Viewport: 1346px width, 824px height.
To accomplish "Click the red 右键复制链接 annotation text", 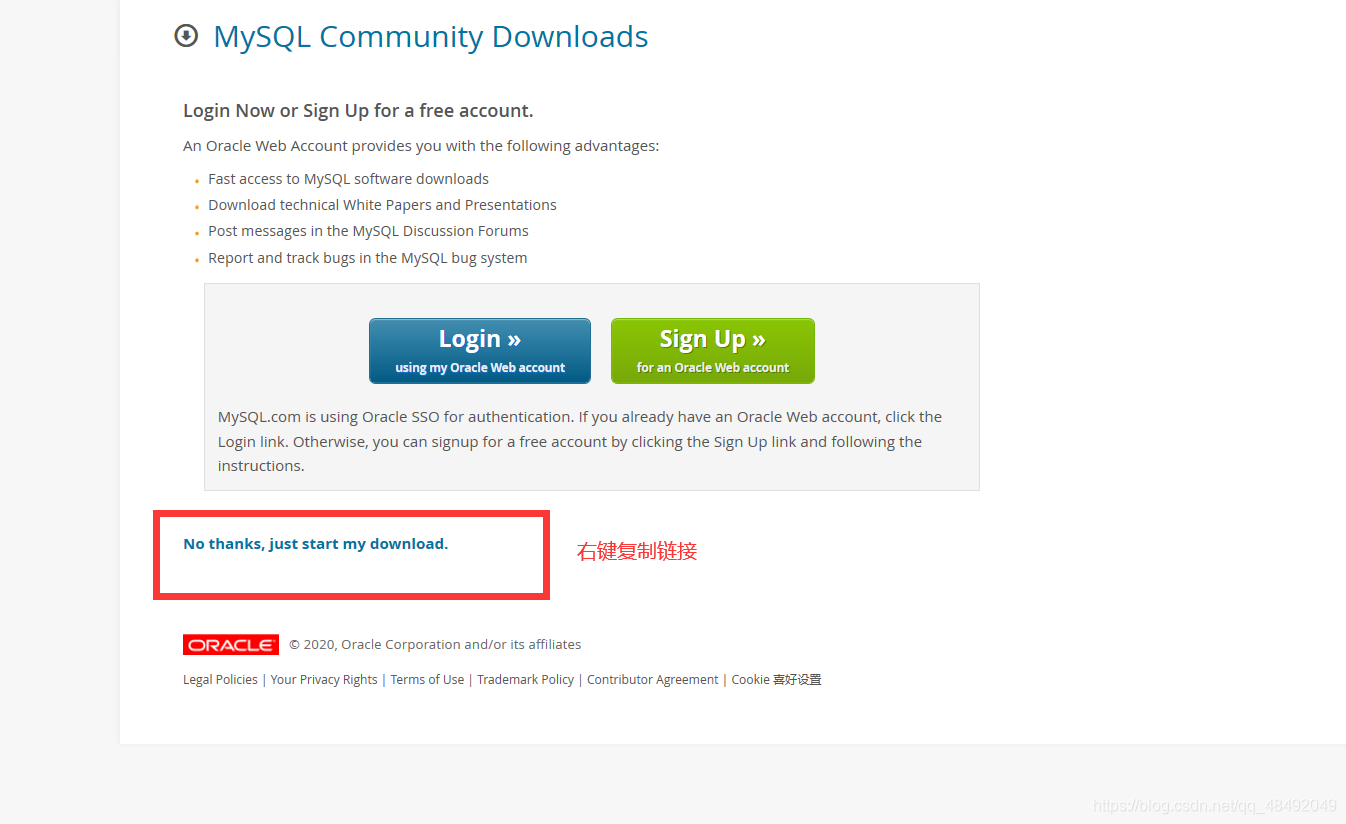I will tap(637, 551).
